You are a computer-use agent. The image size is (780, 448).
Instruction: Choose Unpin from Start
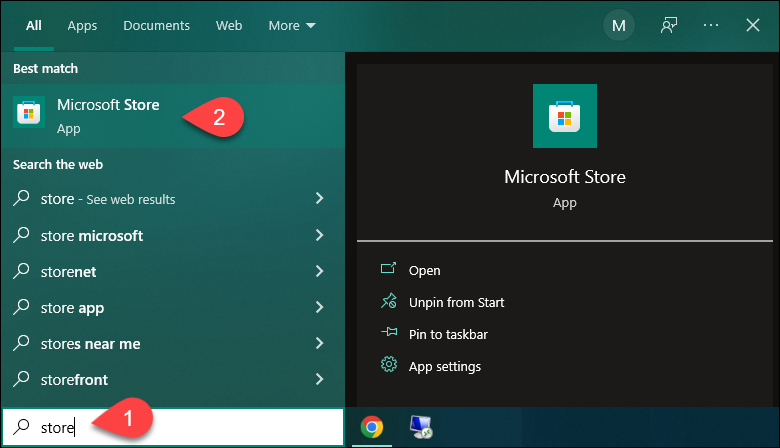456,302
